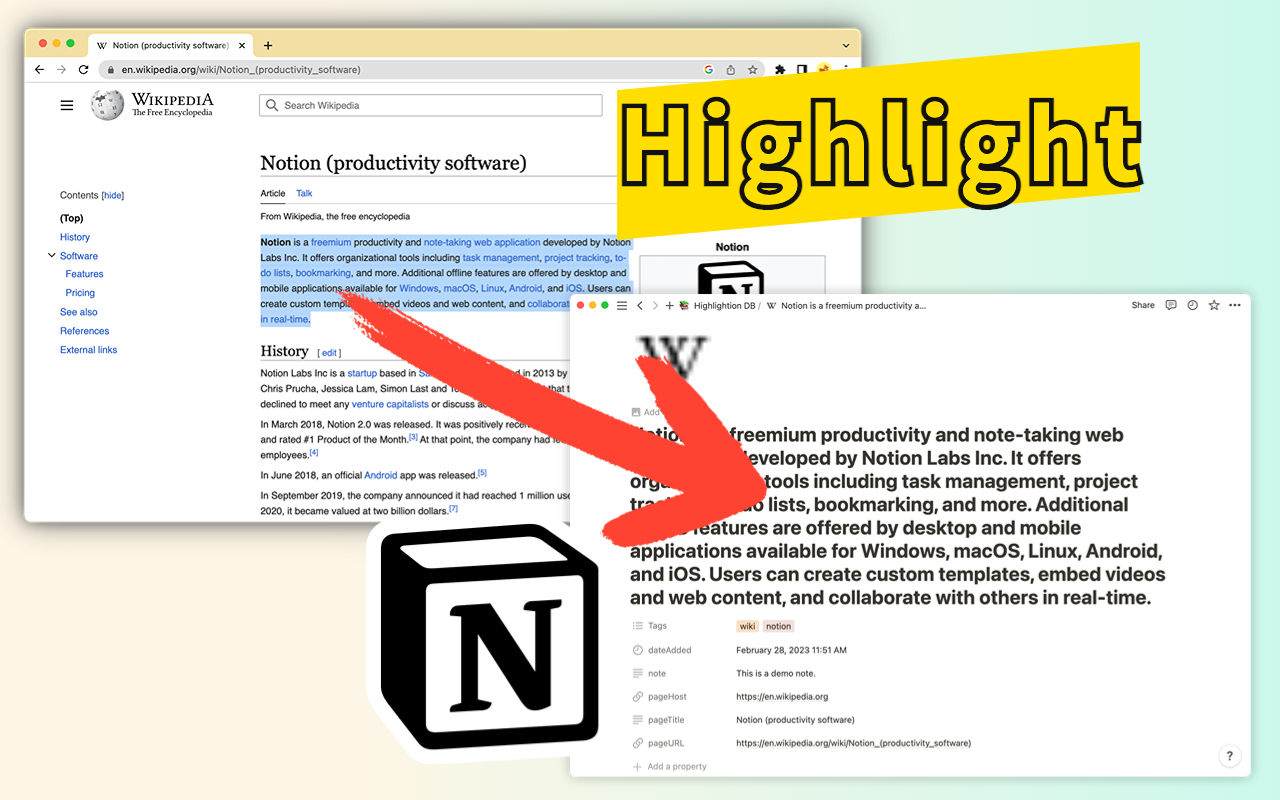The width and height of the screenshot is (1280, 800).
Task: Open the Chrome extensions puzzle icon
Action: click(780, 70)
